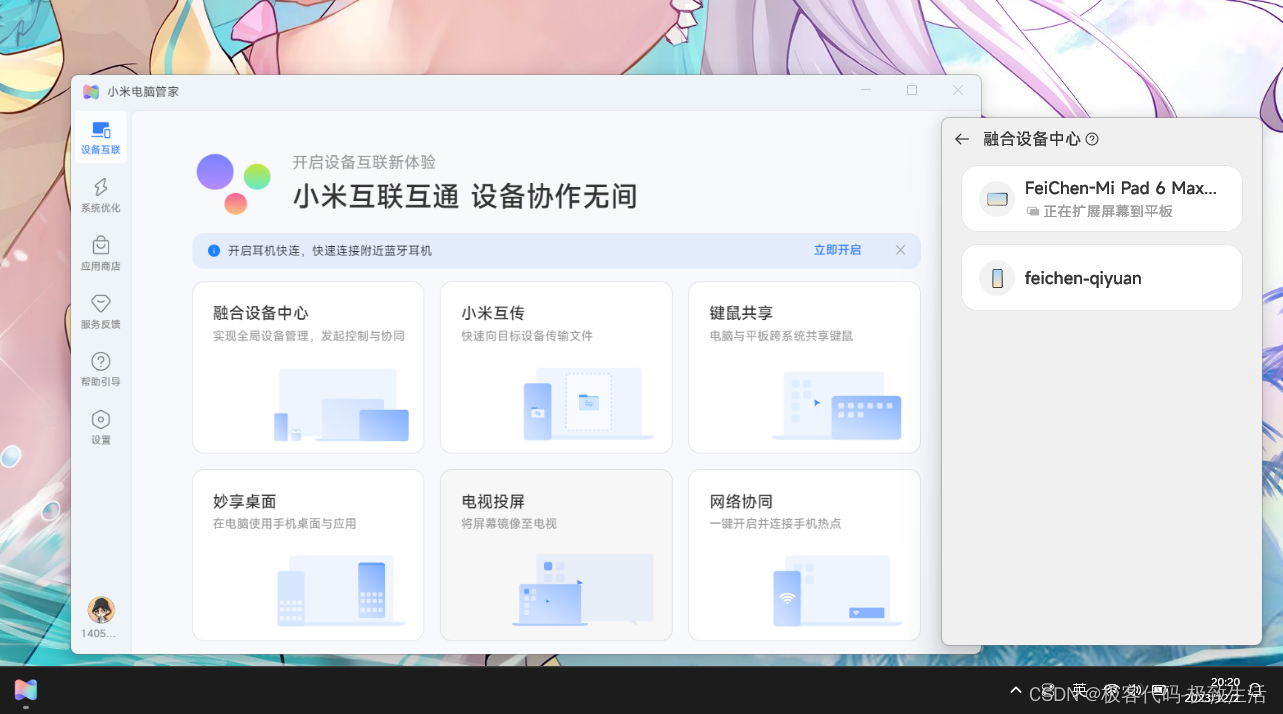This screenshot has height=714, width=1283.
Task: Click the info icon in earphone banner
Action: click(213, 250)
